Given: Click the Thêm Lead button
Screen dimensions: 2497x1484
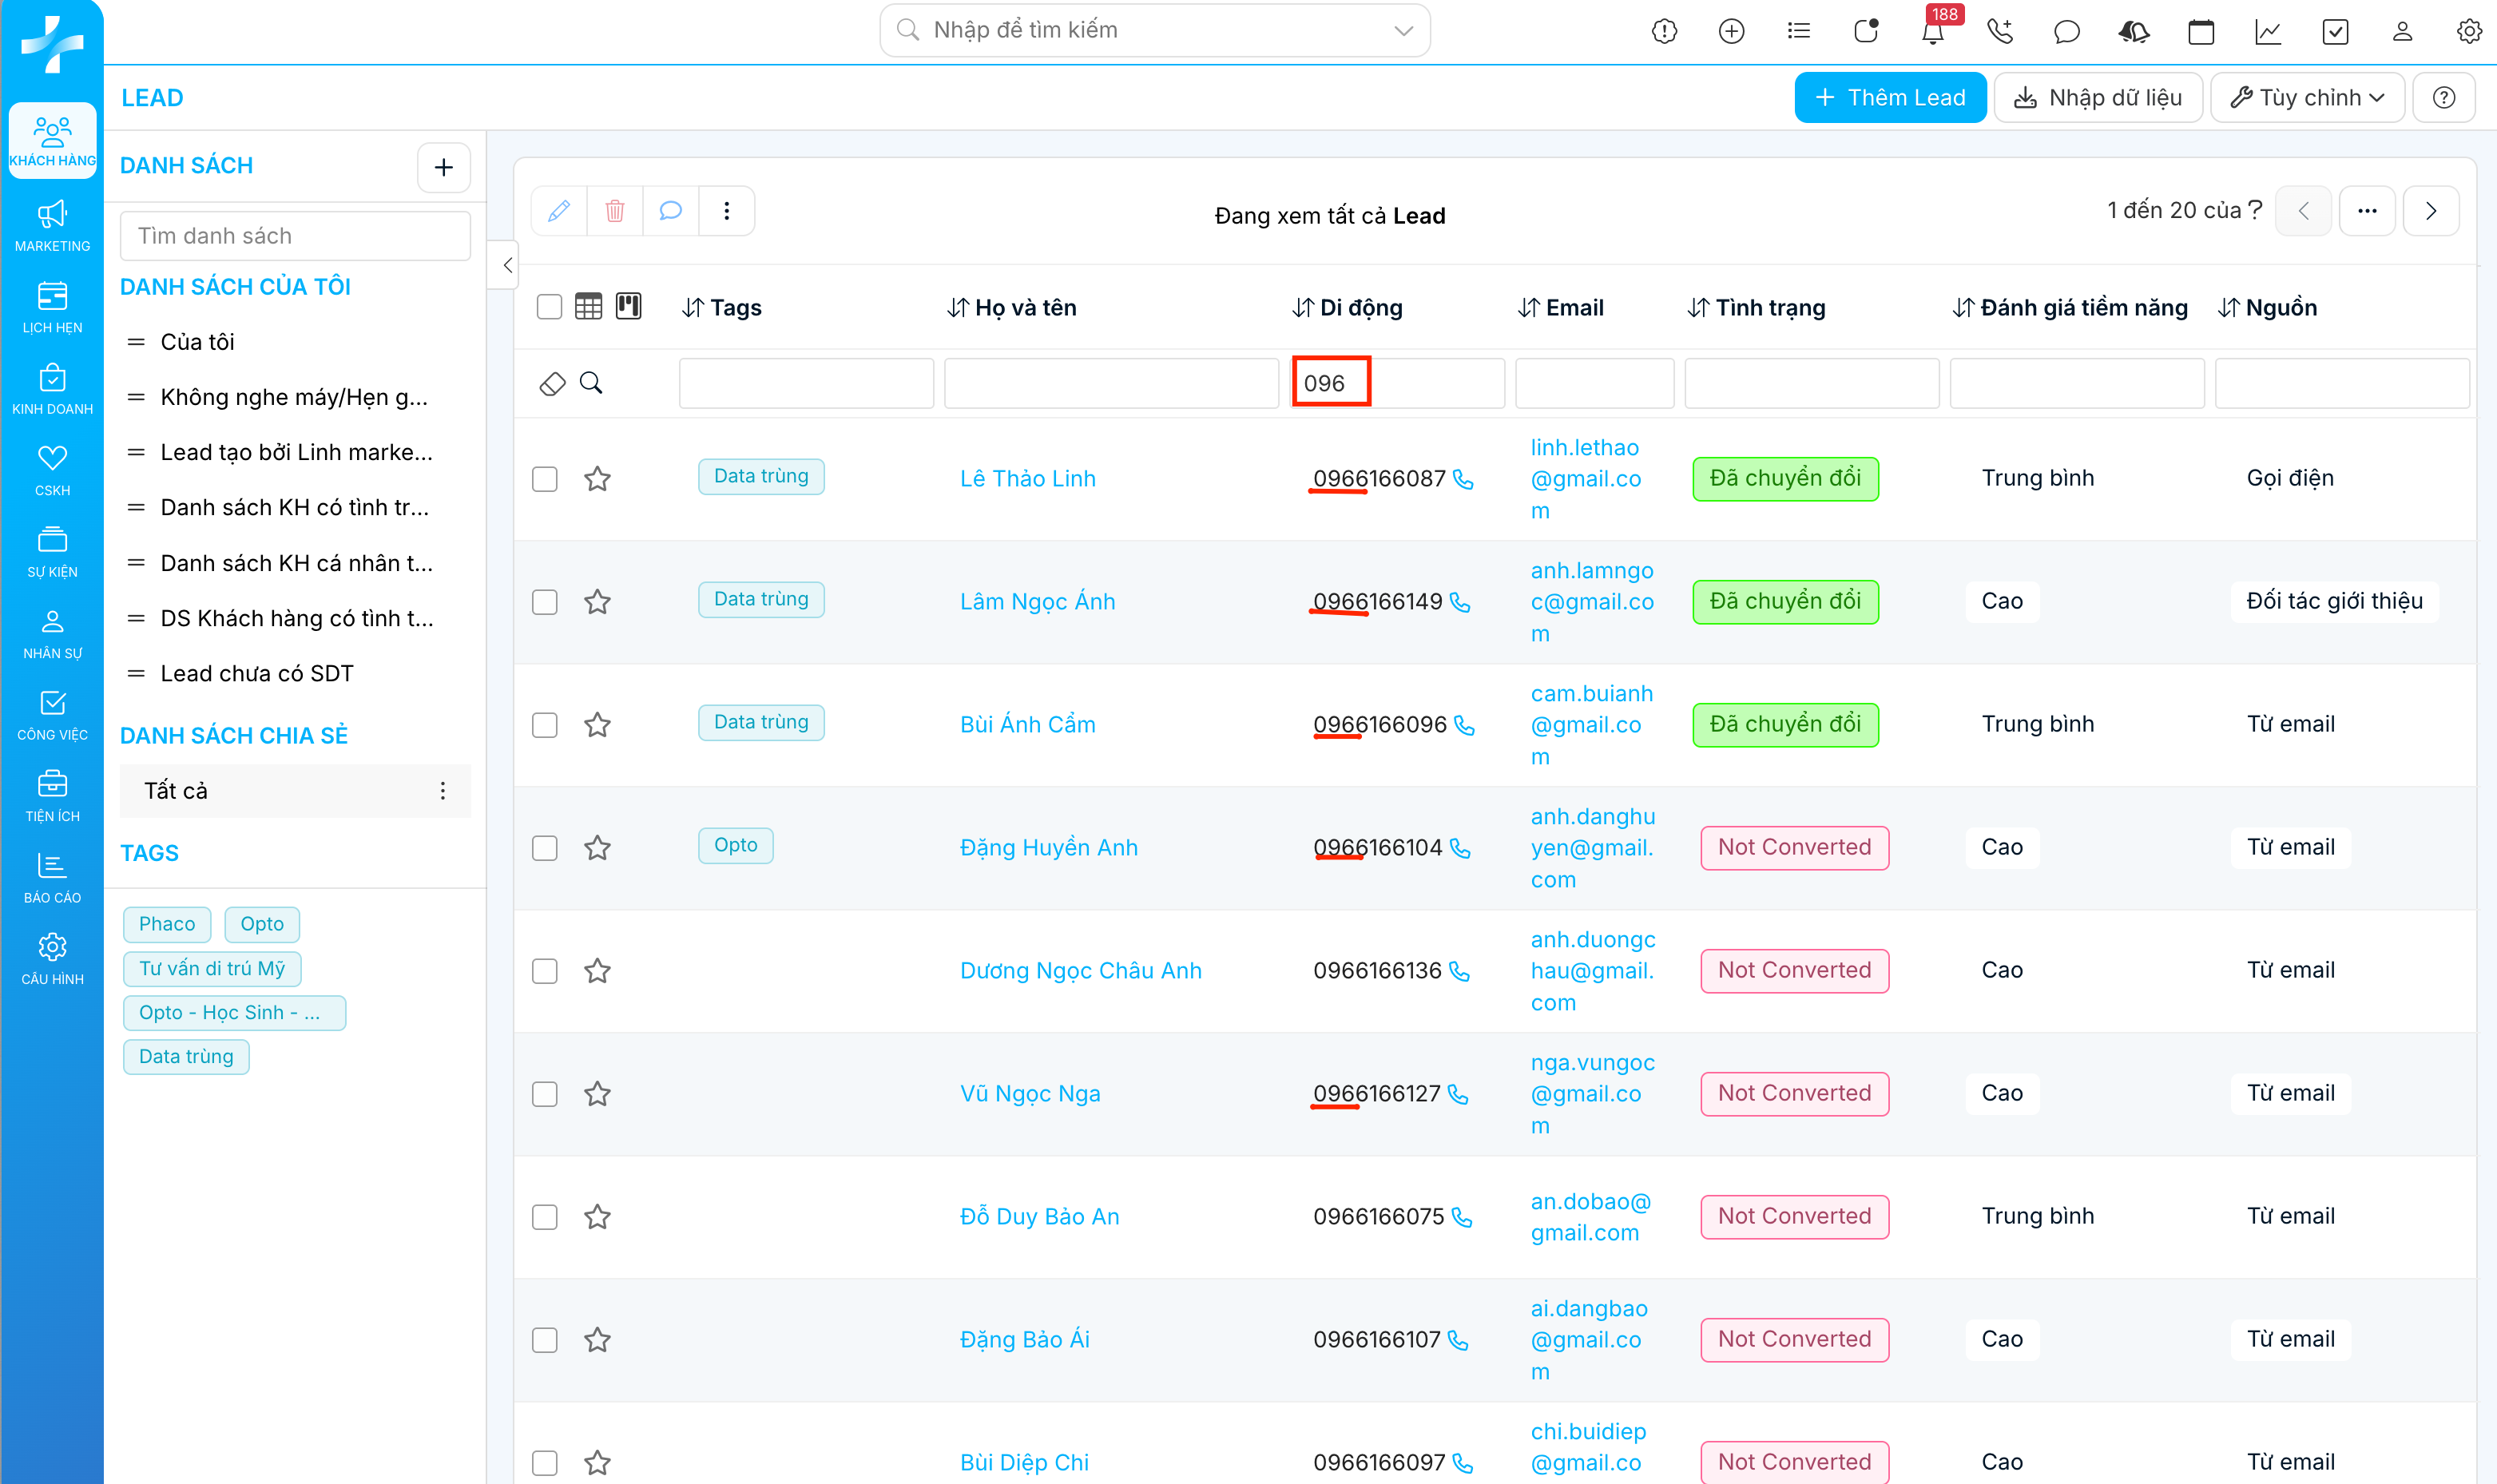Looking at the screenshot, I should coord(1889,98).
